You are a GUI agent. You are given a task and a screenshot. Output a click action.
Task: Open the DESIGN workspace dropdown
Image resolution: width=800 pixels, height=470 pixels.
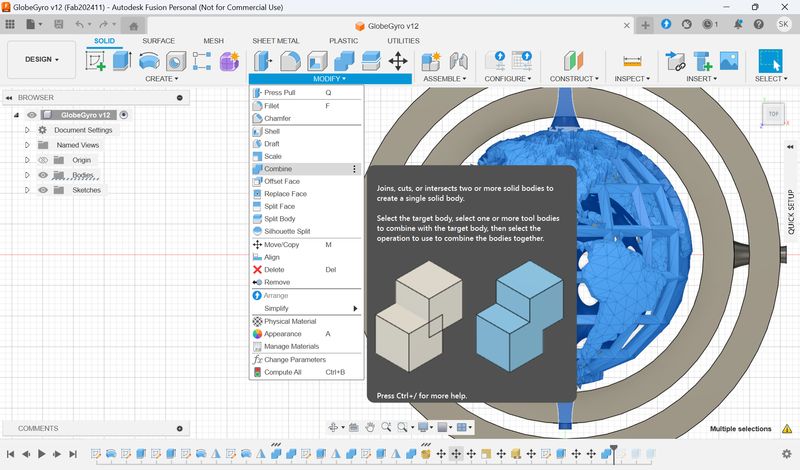point(42,59)
